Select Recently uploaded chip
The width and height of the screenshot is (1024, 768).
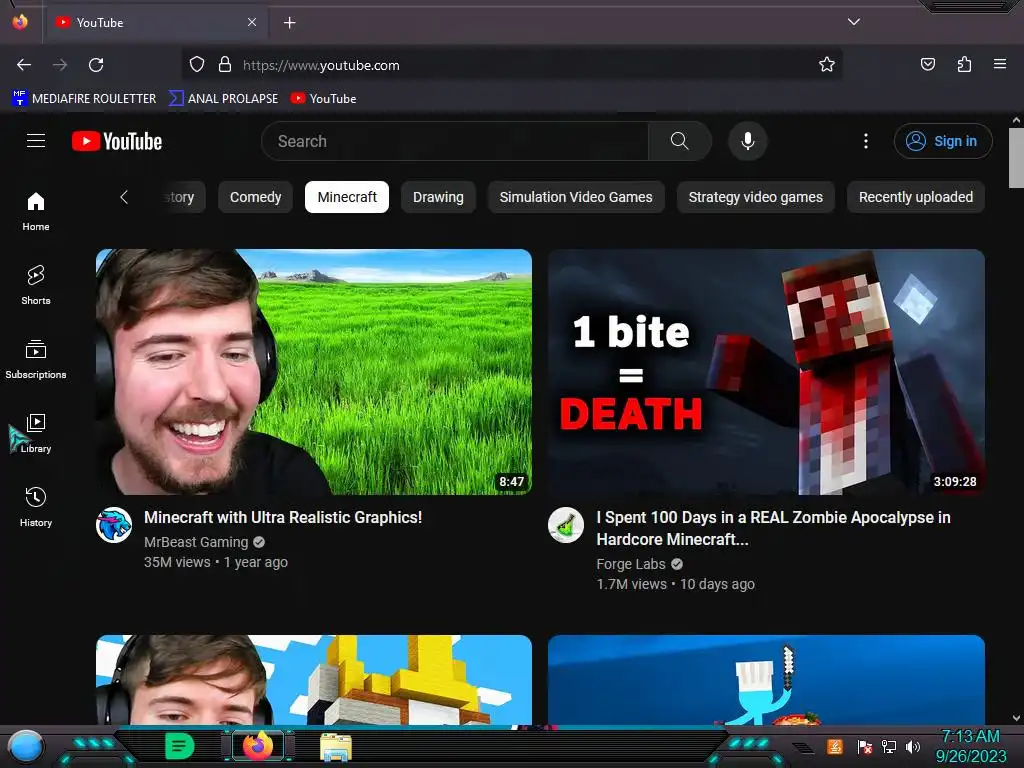pyautogui.click(x=916, y=197)
